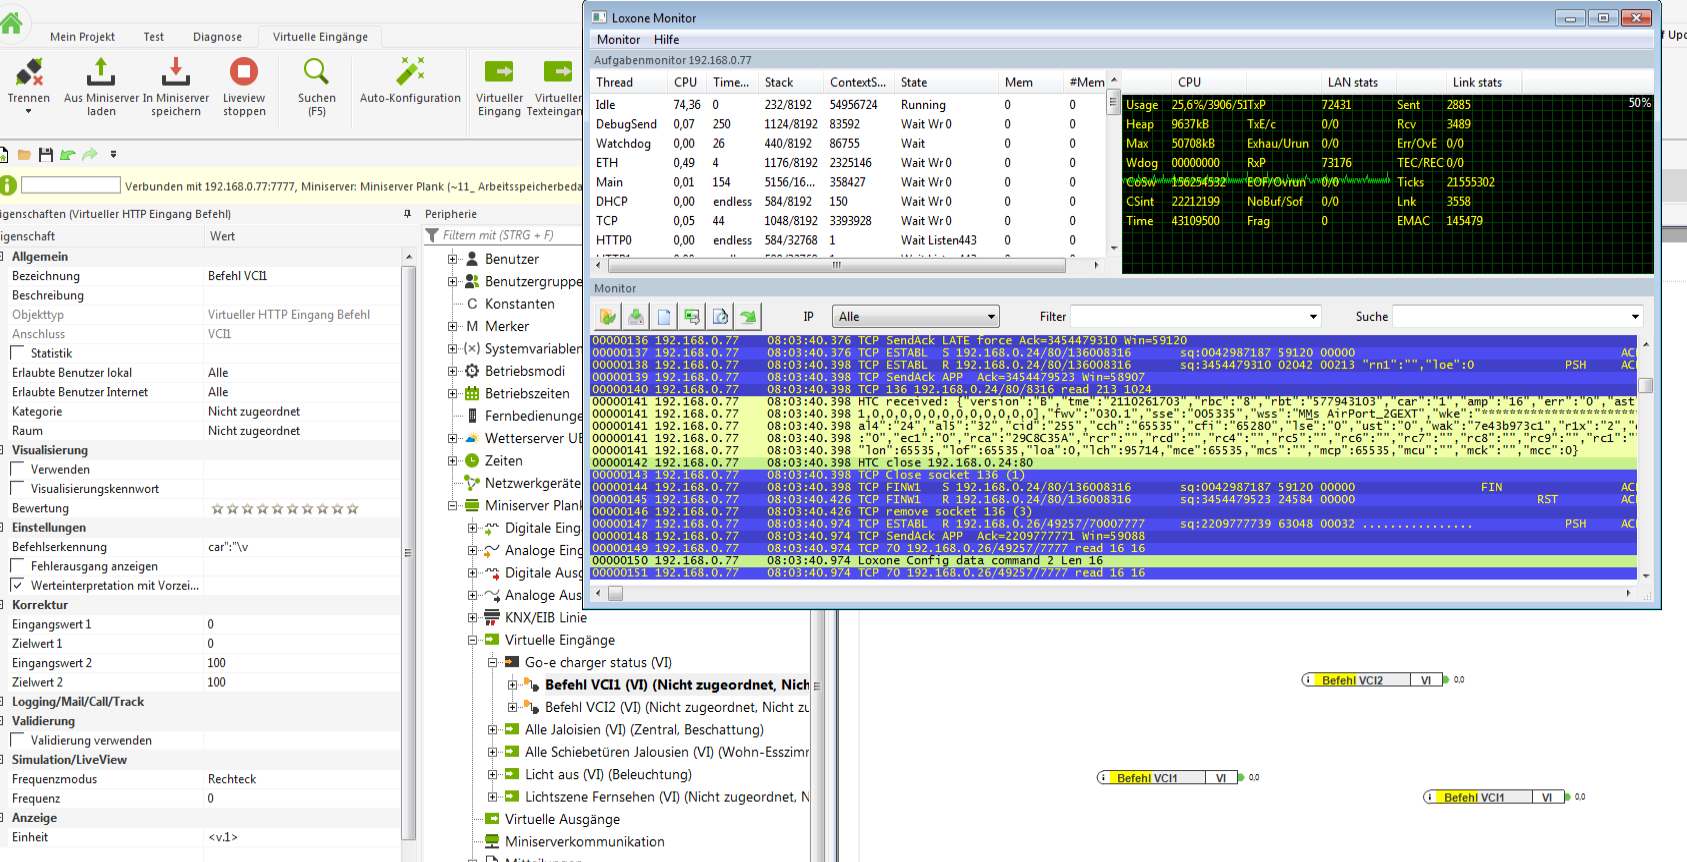Open Suchen (F5) search tool
This screenshot has width=1687, height=862.
pos(316,73)
